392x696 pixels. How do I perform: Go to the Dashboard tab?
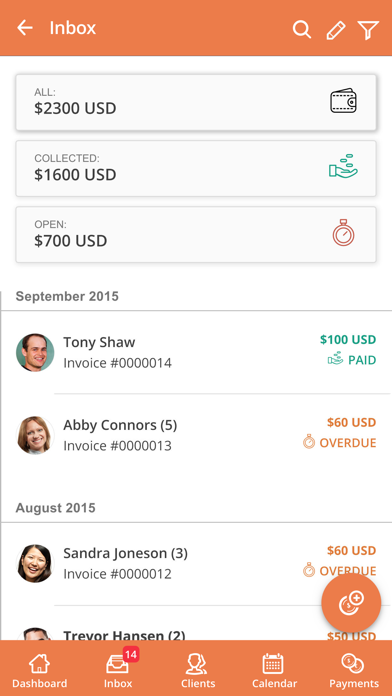[40, 670]
